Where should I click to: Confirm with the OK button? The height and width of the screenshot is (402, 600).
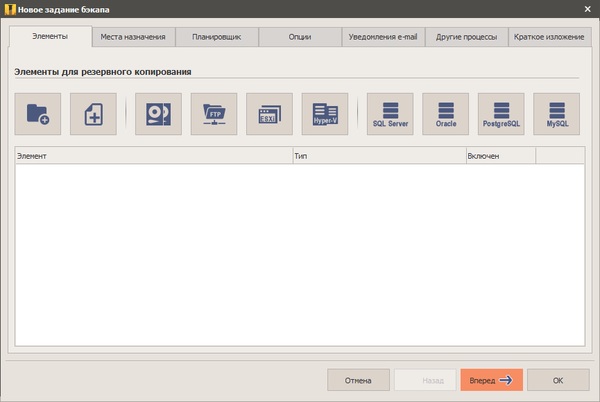pyautogui.click(x=557, y=380)
